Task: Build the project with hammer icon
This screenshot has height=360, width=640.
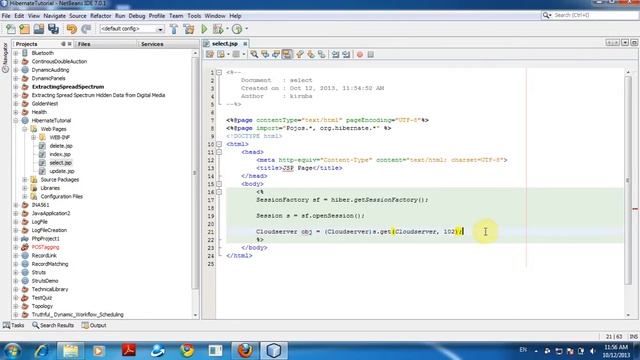Action: click(174, 29)
